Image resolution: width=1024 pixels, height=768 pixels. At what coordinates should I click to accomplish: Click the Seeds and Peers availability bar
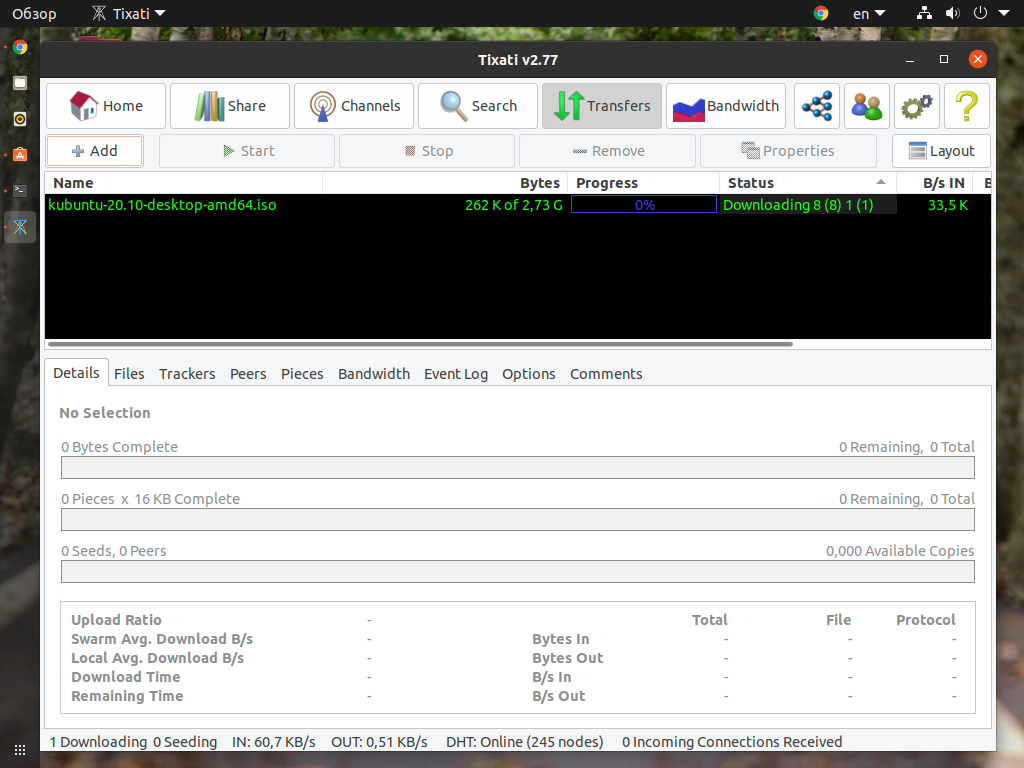coord(518,572)
